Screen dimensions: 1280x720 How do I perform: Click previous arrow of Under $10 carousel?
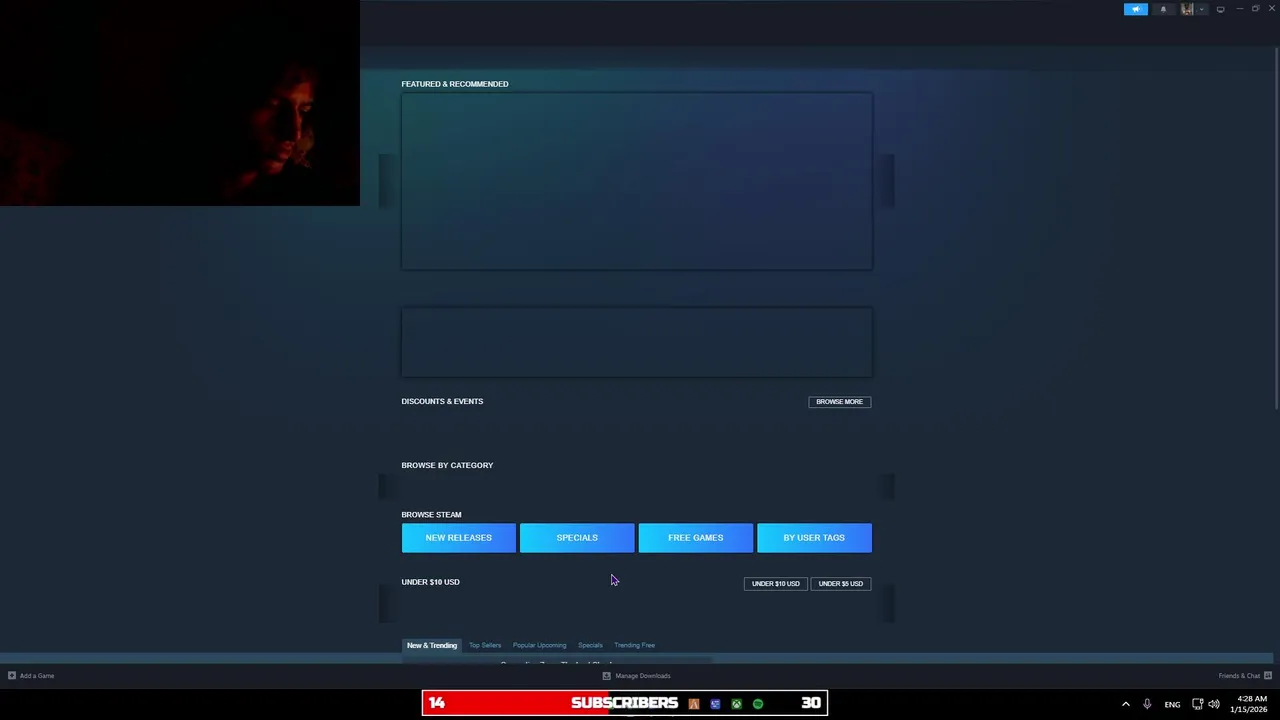point(387,604)
